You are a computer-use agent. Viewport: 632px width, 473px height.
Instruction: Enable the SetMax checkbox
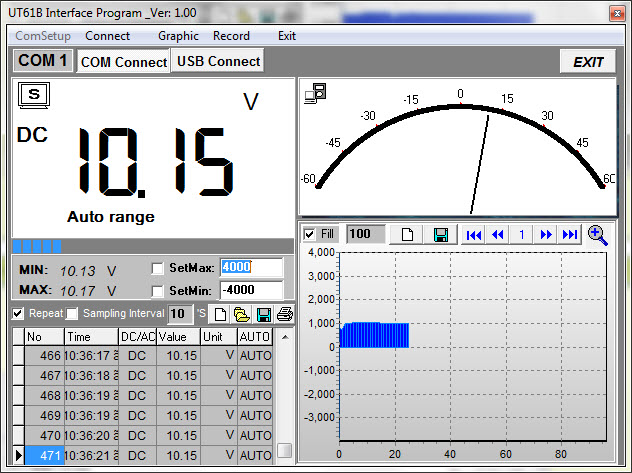[x=157, y=268]
